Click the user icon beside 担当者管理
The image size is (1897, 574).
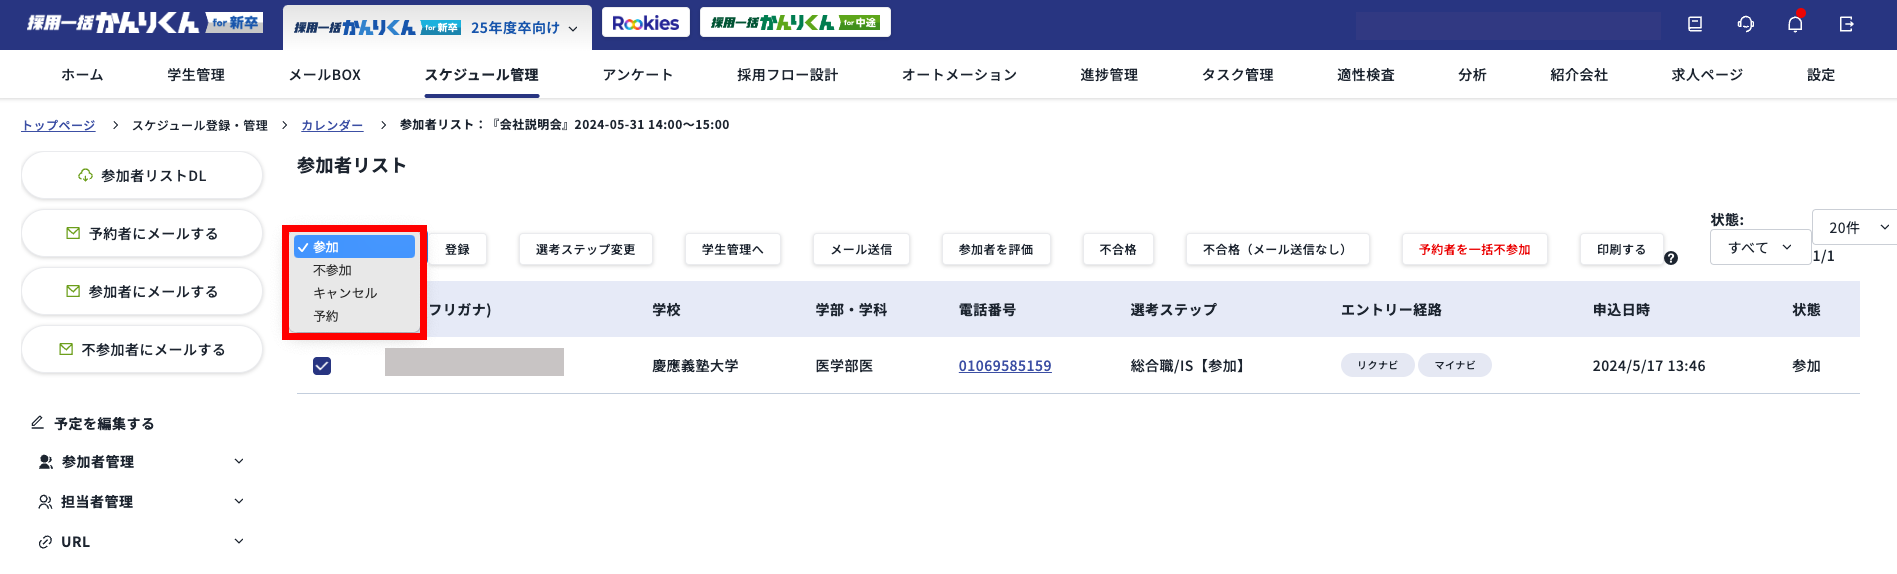point(45,502)
